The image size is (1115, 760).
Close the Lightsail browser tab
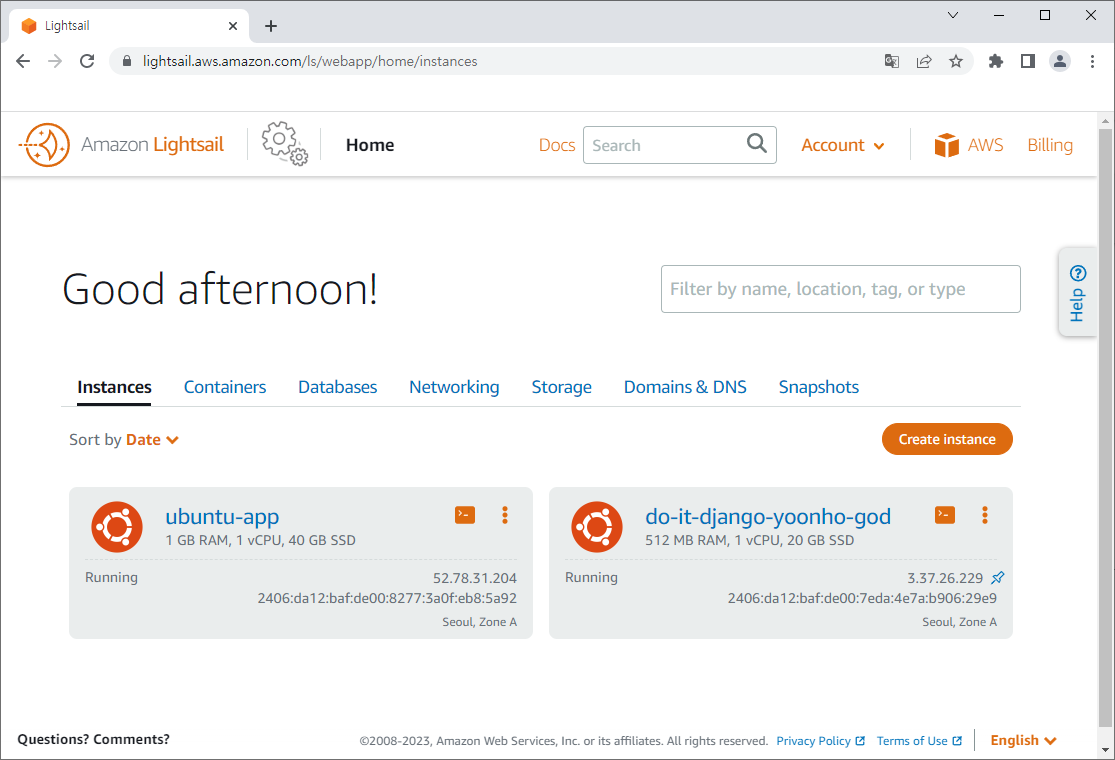(x=233, y=26)
